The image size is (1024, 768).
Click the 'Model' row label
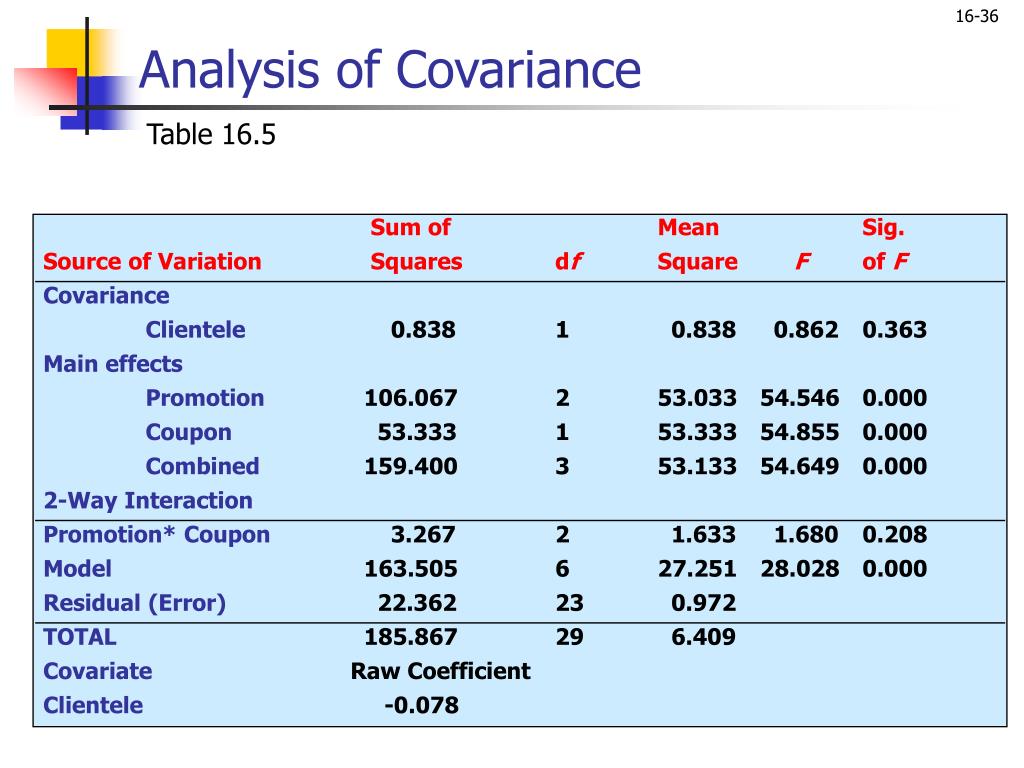tap(77, 568)
